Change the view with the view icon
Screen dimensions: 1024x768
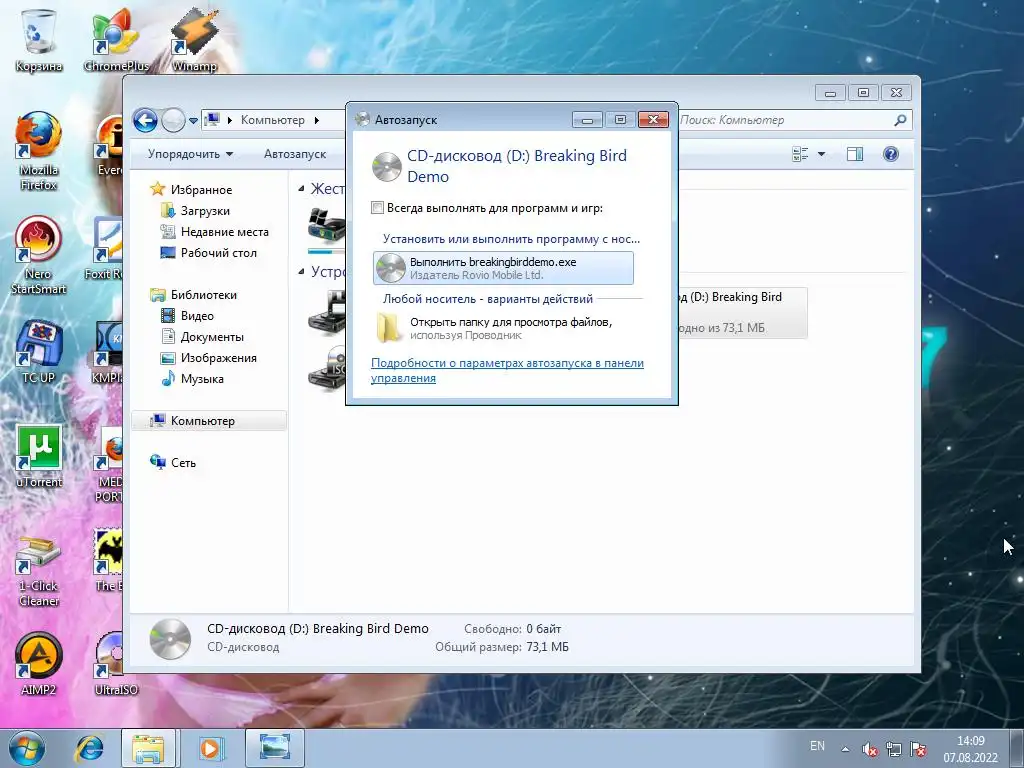point(800,154)
